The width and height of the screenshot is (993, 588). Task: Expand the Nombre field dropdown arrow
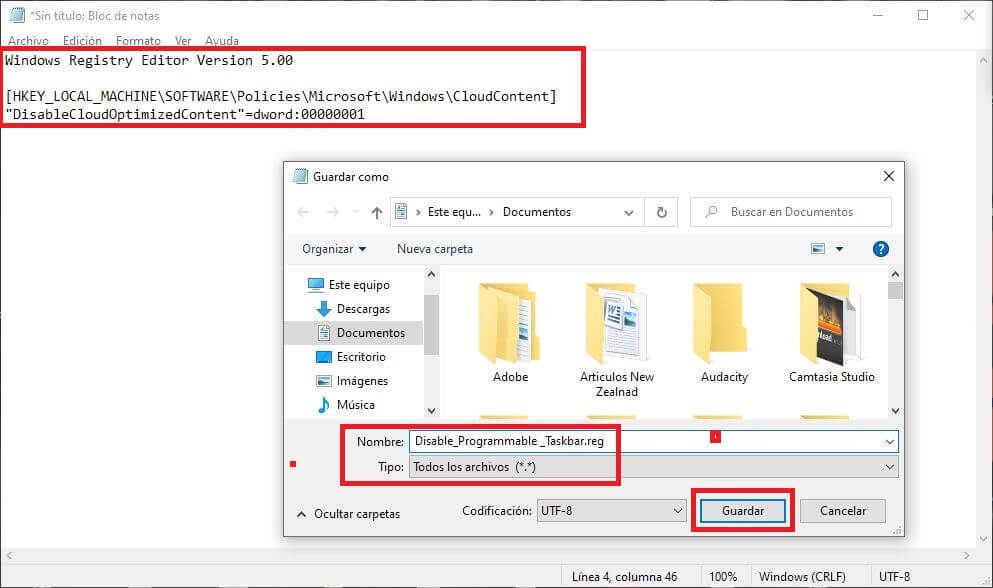pyautogui.click(x=890, y=442)
